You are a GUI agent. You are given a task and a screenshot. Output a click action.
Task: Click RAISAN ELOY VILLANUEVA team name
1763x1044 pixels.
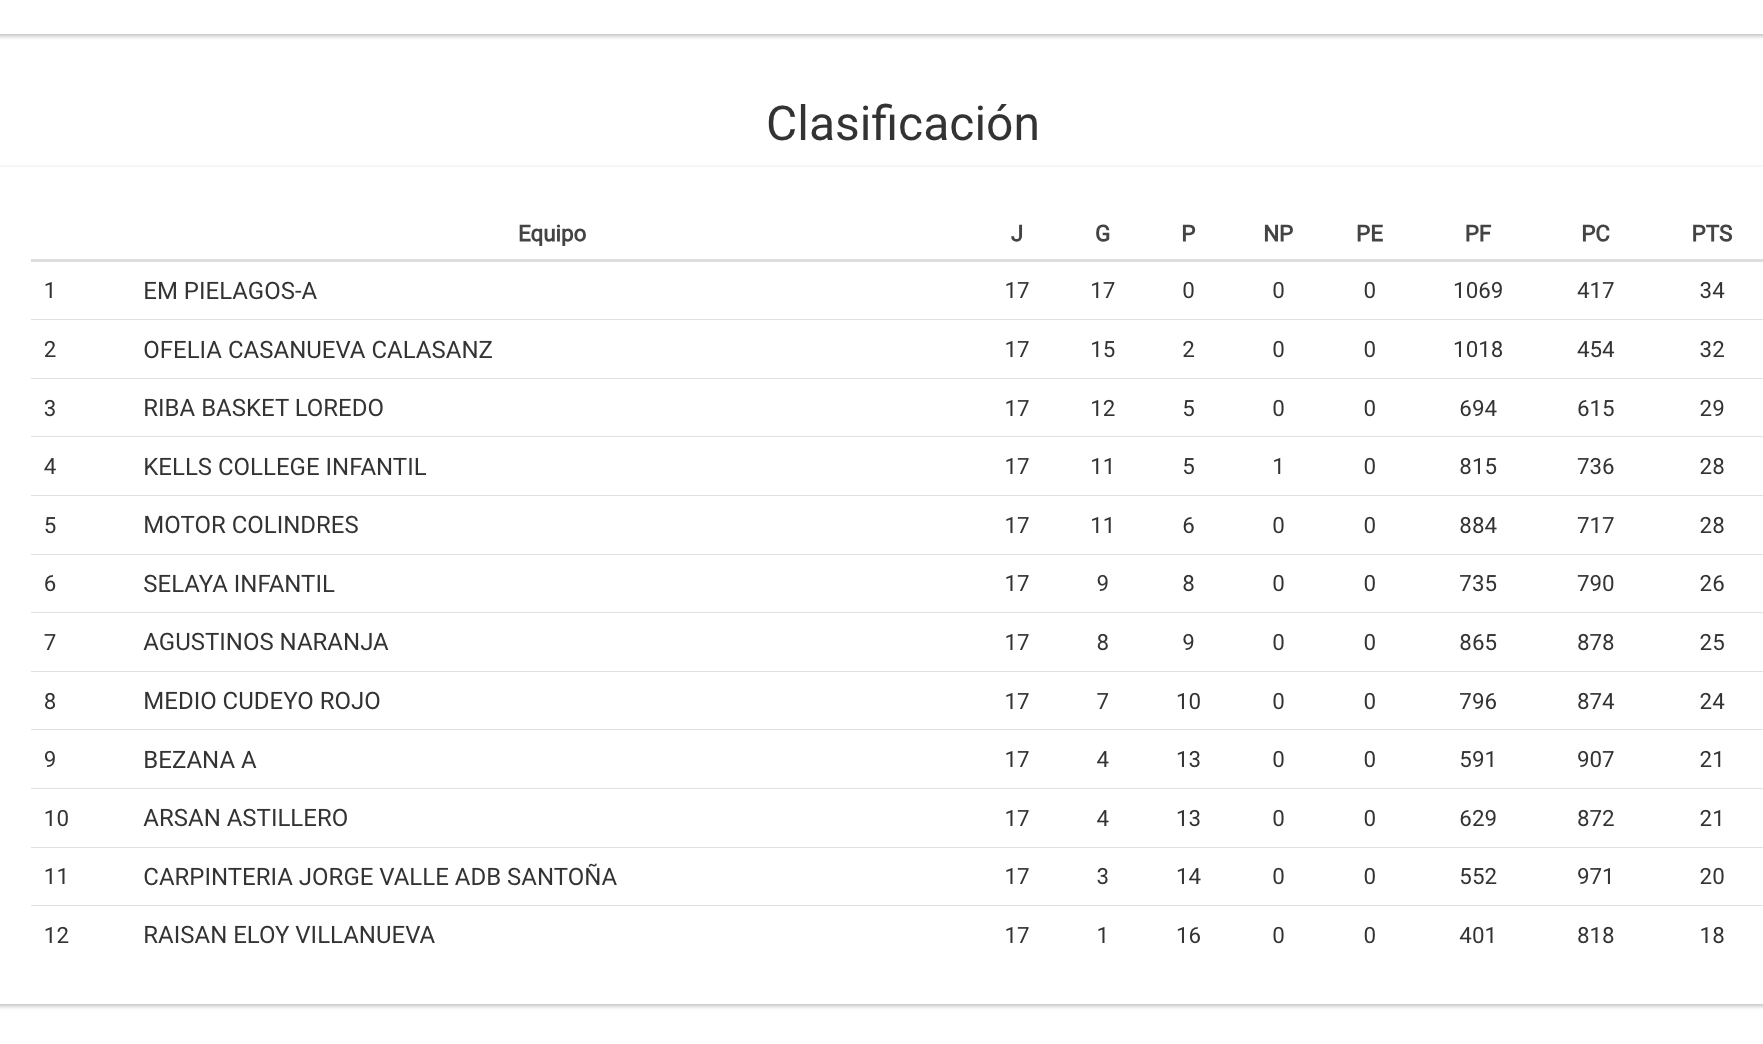pyautogui.click(x=289, y=935)
